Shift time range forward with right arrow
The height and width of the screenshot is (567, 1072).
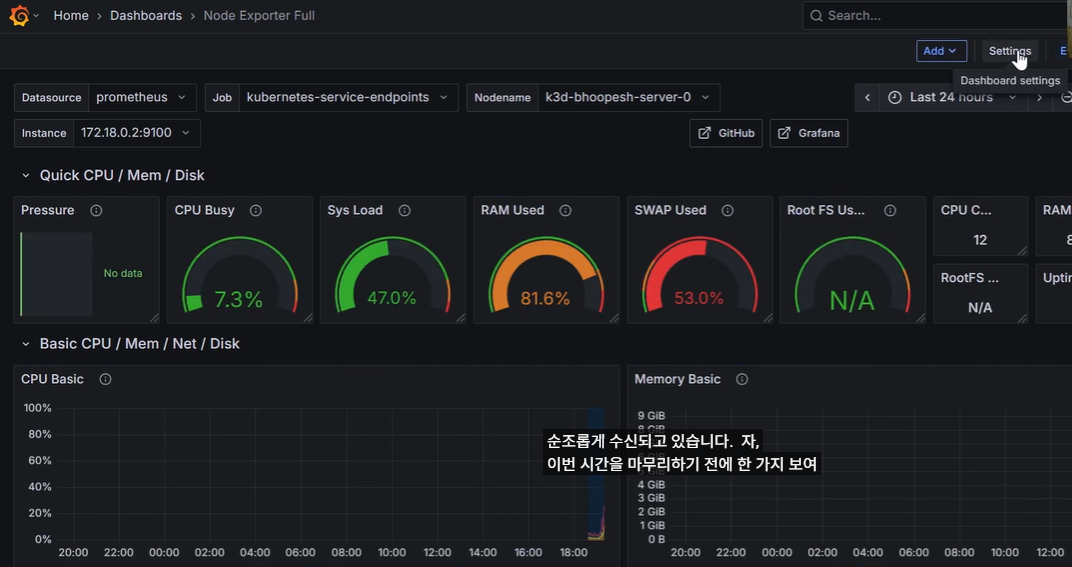coord(1040,98)
